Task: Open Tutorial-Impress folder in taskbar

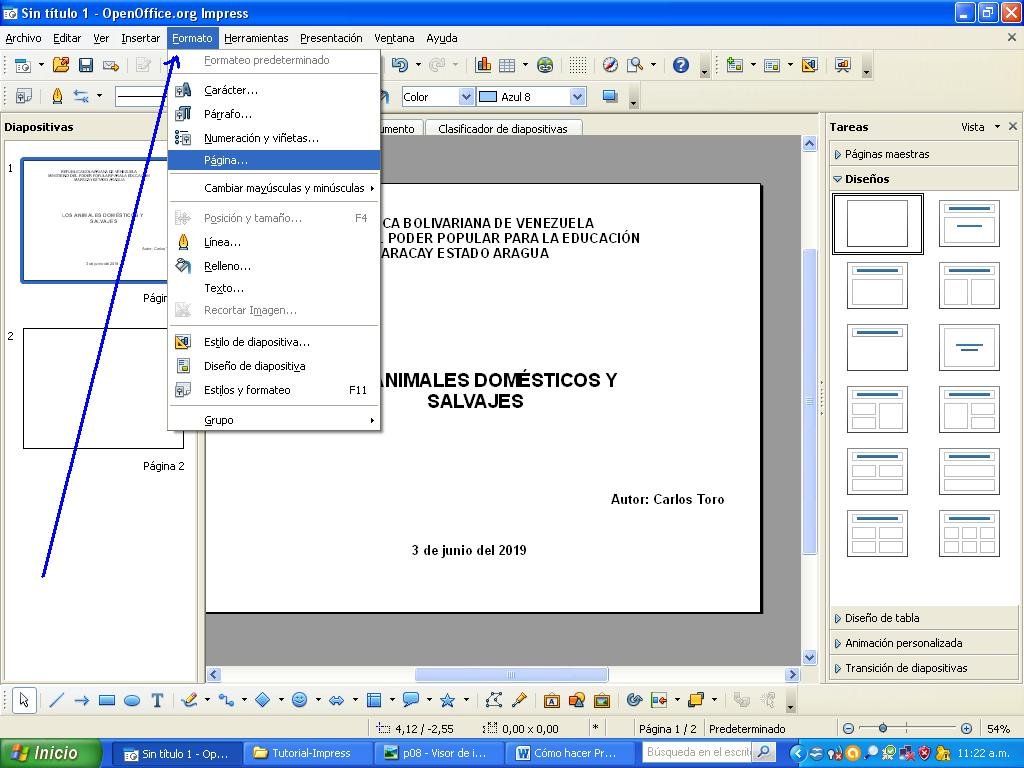Action: tap(307, 753)
